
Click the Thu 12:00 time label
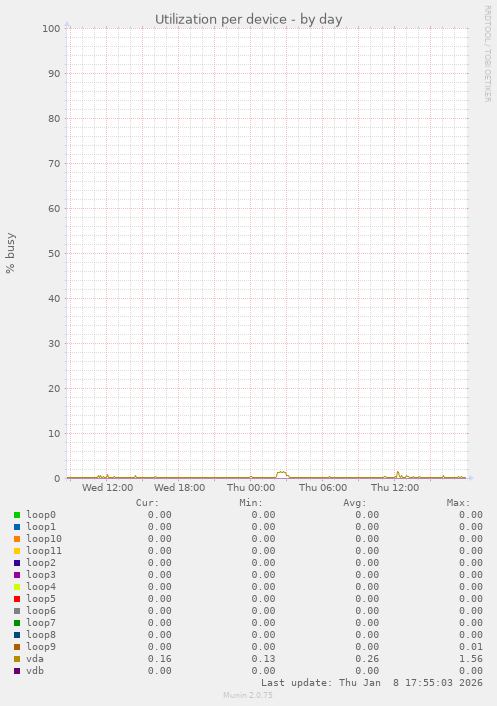[x=395, y=488]
